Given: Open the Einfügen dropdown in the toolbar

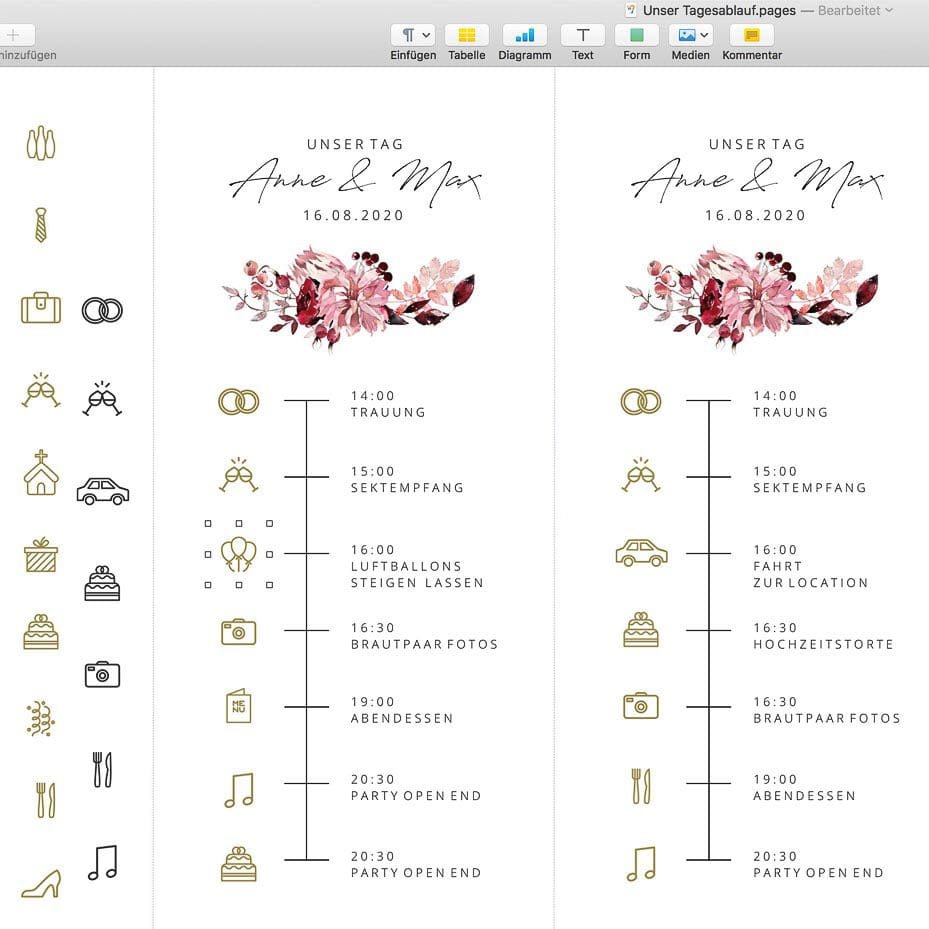Looking at the screenshot, I should (412, 36).
